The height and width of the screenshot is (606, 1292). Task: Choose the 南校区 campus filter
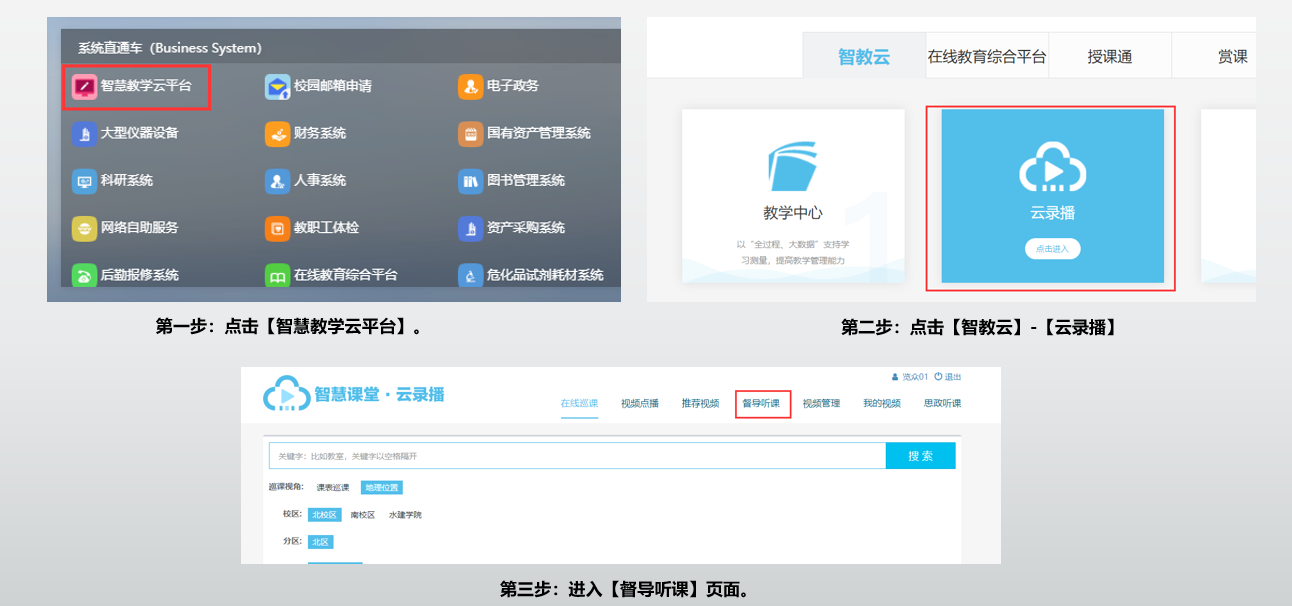point(362,515)
